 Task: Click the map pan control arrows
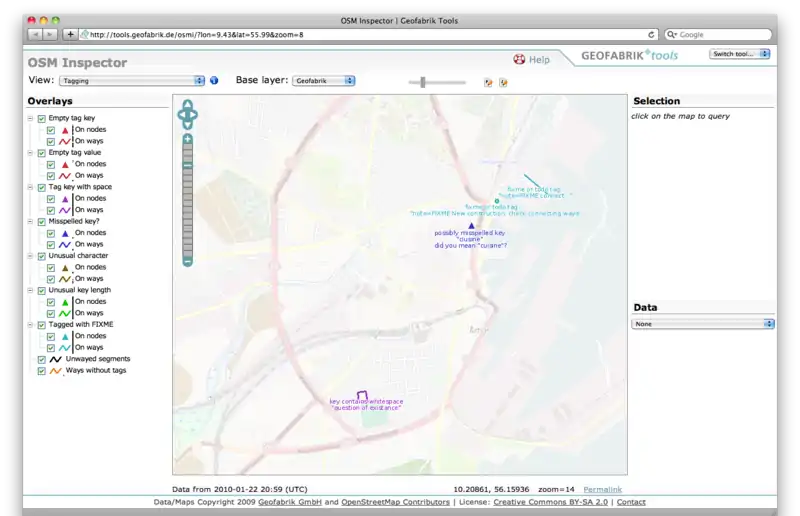pos(187,115)
